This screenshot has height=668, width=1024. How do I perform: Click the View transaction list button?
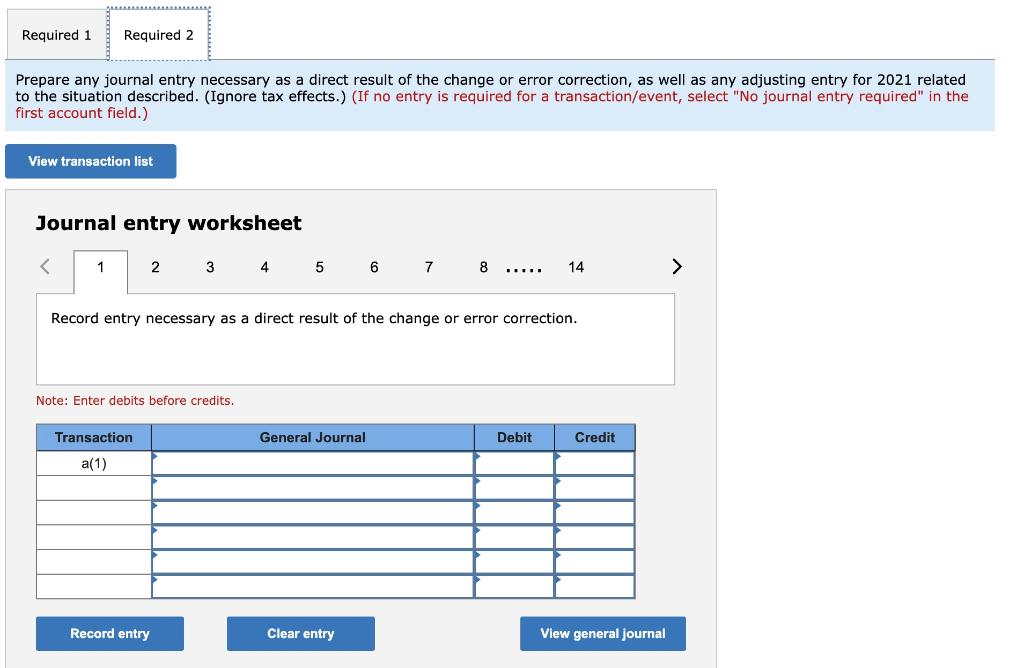pos(90,161)
